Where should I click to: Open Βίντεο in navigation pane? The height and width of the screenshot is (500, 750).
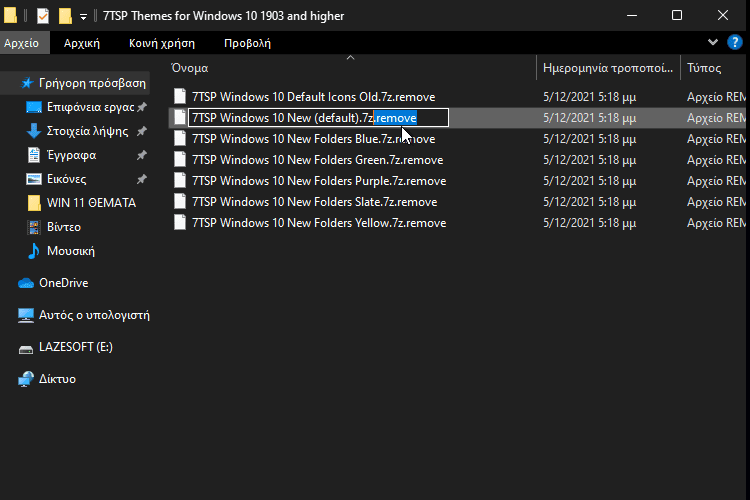click(64, 227)
